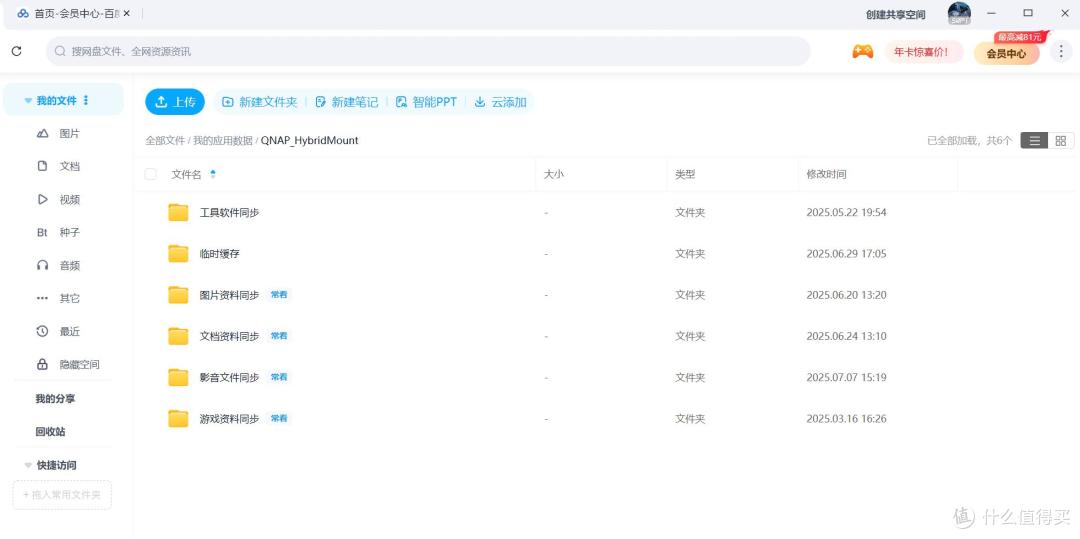Click the 影音文件同步 folder name
This screenshot has height=539, width=1080.
229,378
